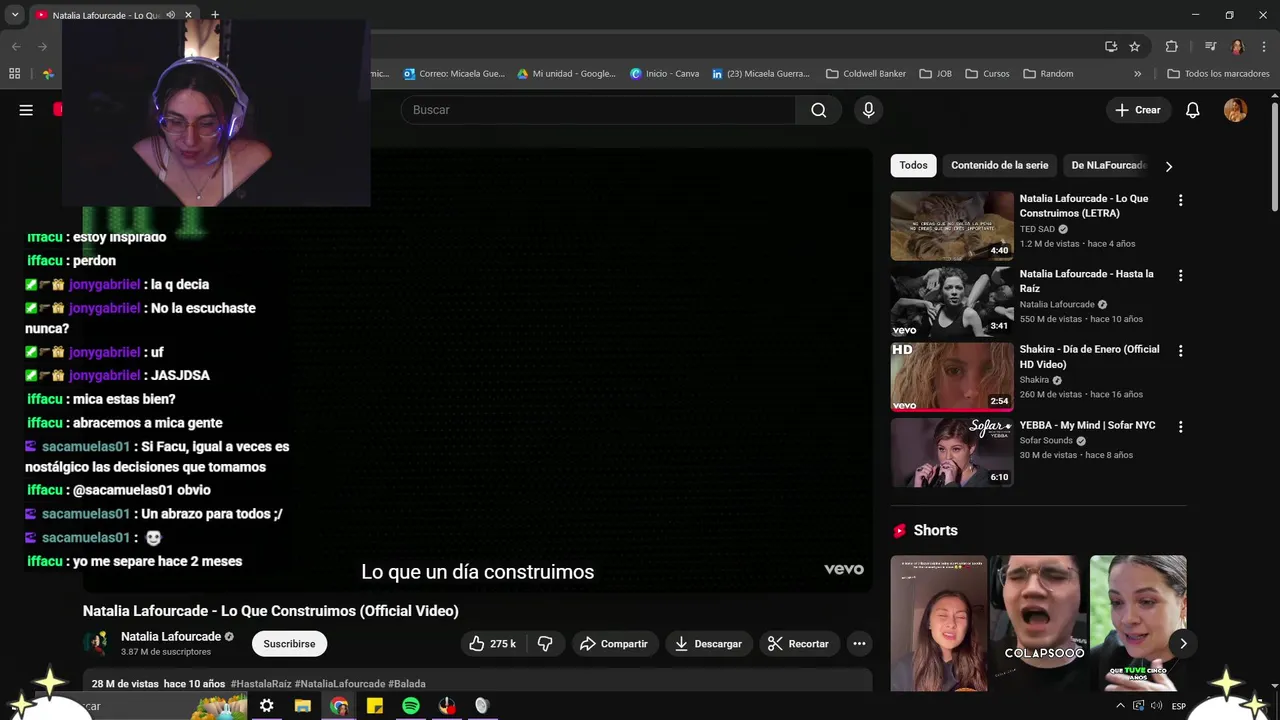The image size is (1280, 720).
Task: Open the YouTube account avatar menu
Action: pyautogui.click(x=1235, y=110)
